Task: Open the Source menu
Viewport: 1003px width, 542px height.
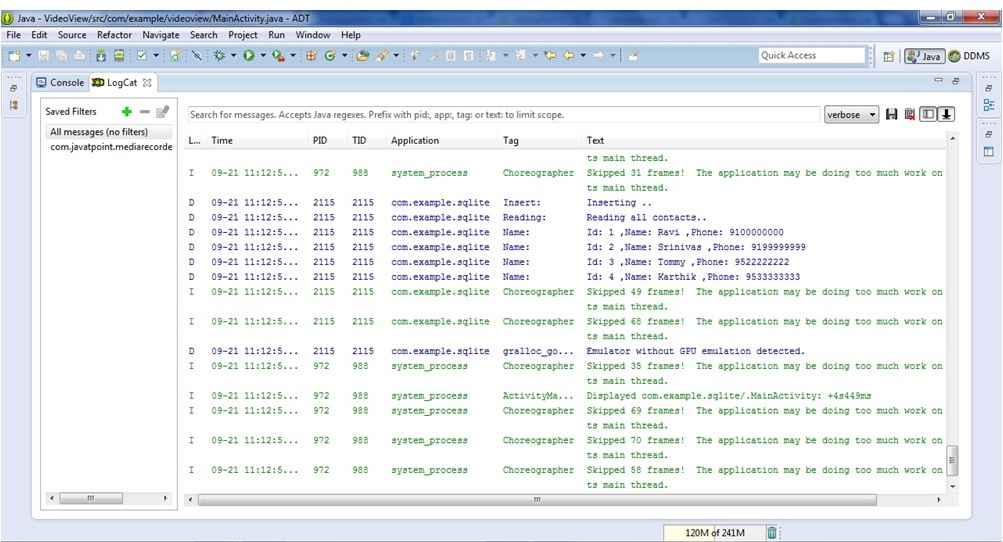Action: [x=72, y=35]
